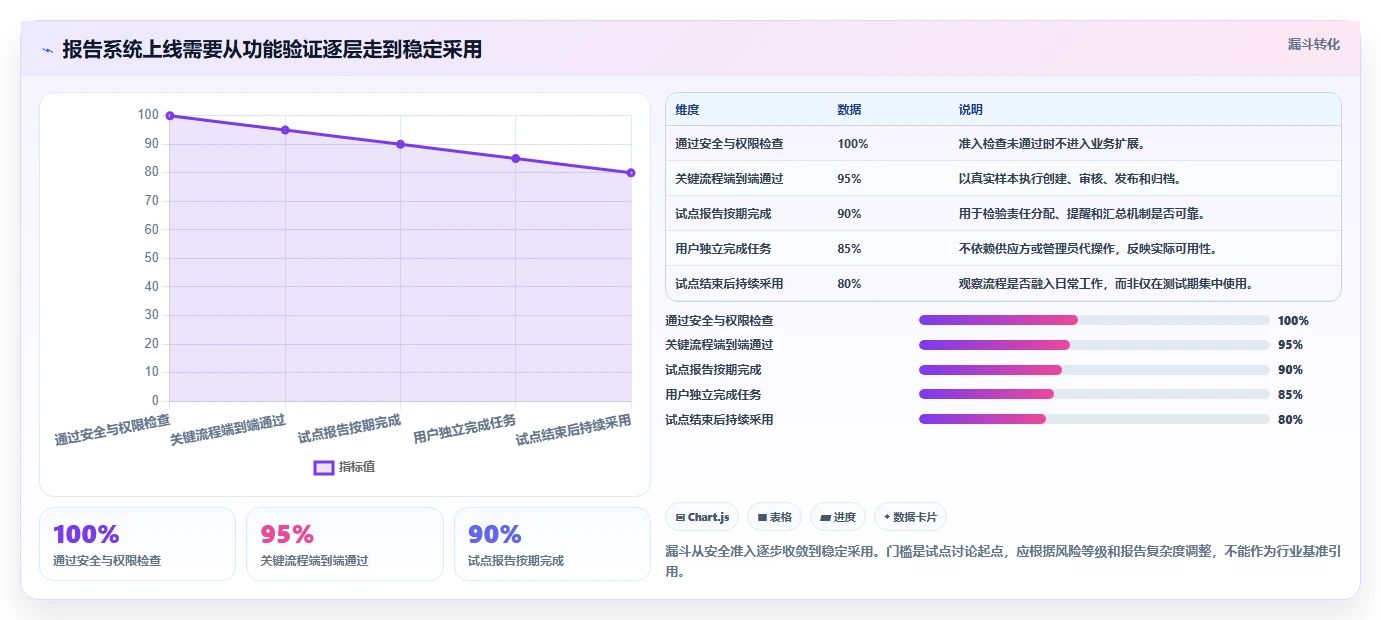Image resolution: width=1381 pixels, height=620 pixels.
Task: Click the 95% value in table
Action: coord(849,179)
